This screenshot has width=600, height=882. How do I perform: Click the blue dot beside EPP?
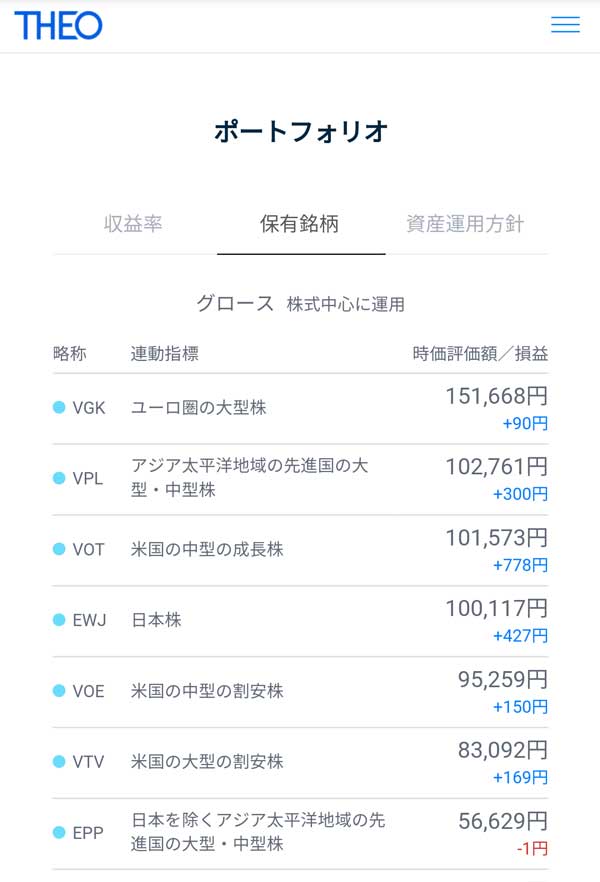[x=59, y=832]
